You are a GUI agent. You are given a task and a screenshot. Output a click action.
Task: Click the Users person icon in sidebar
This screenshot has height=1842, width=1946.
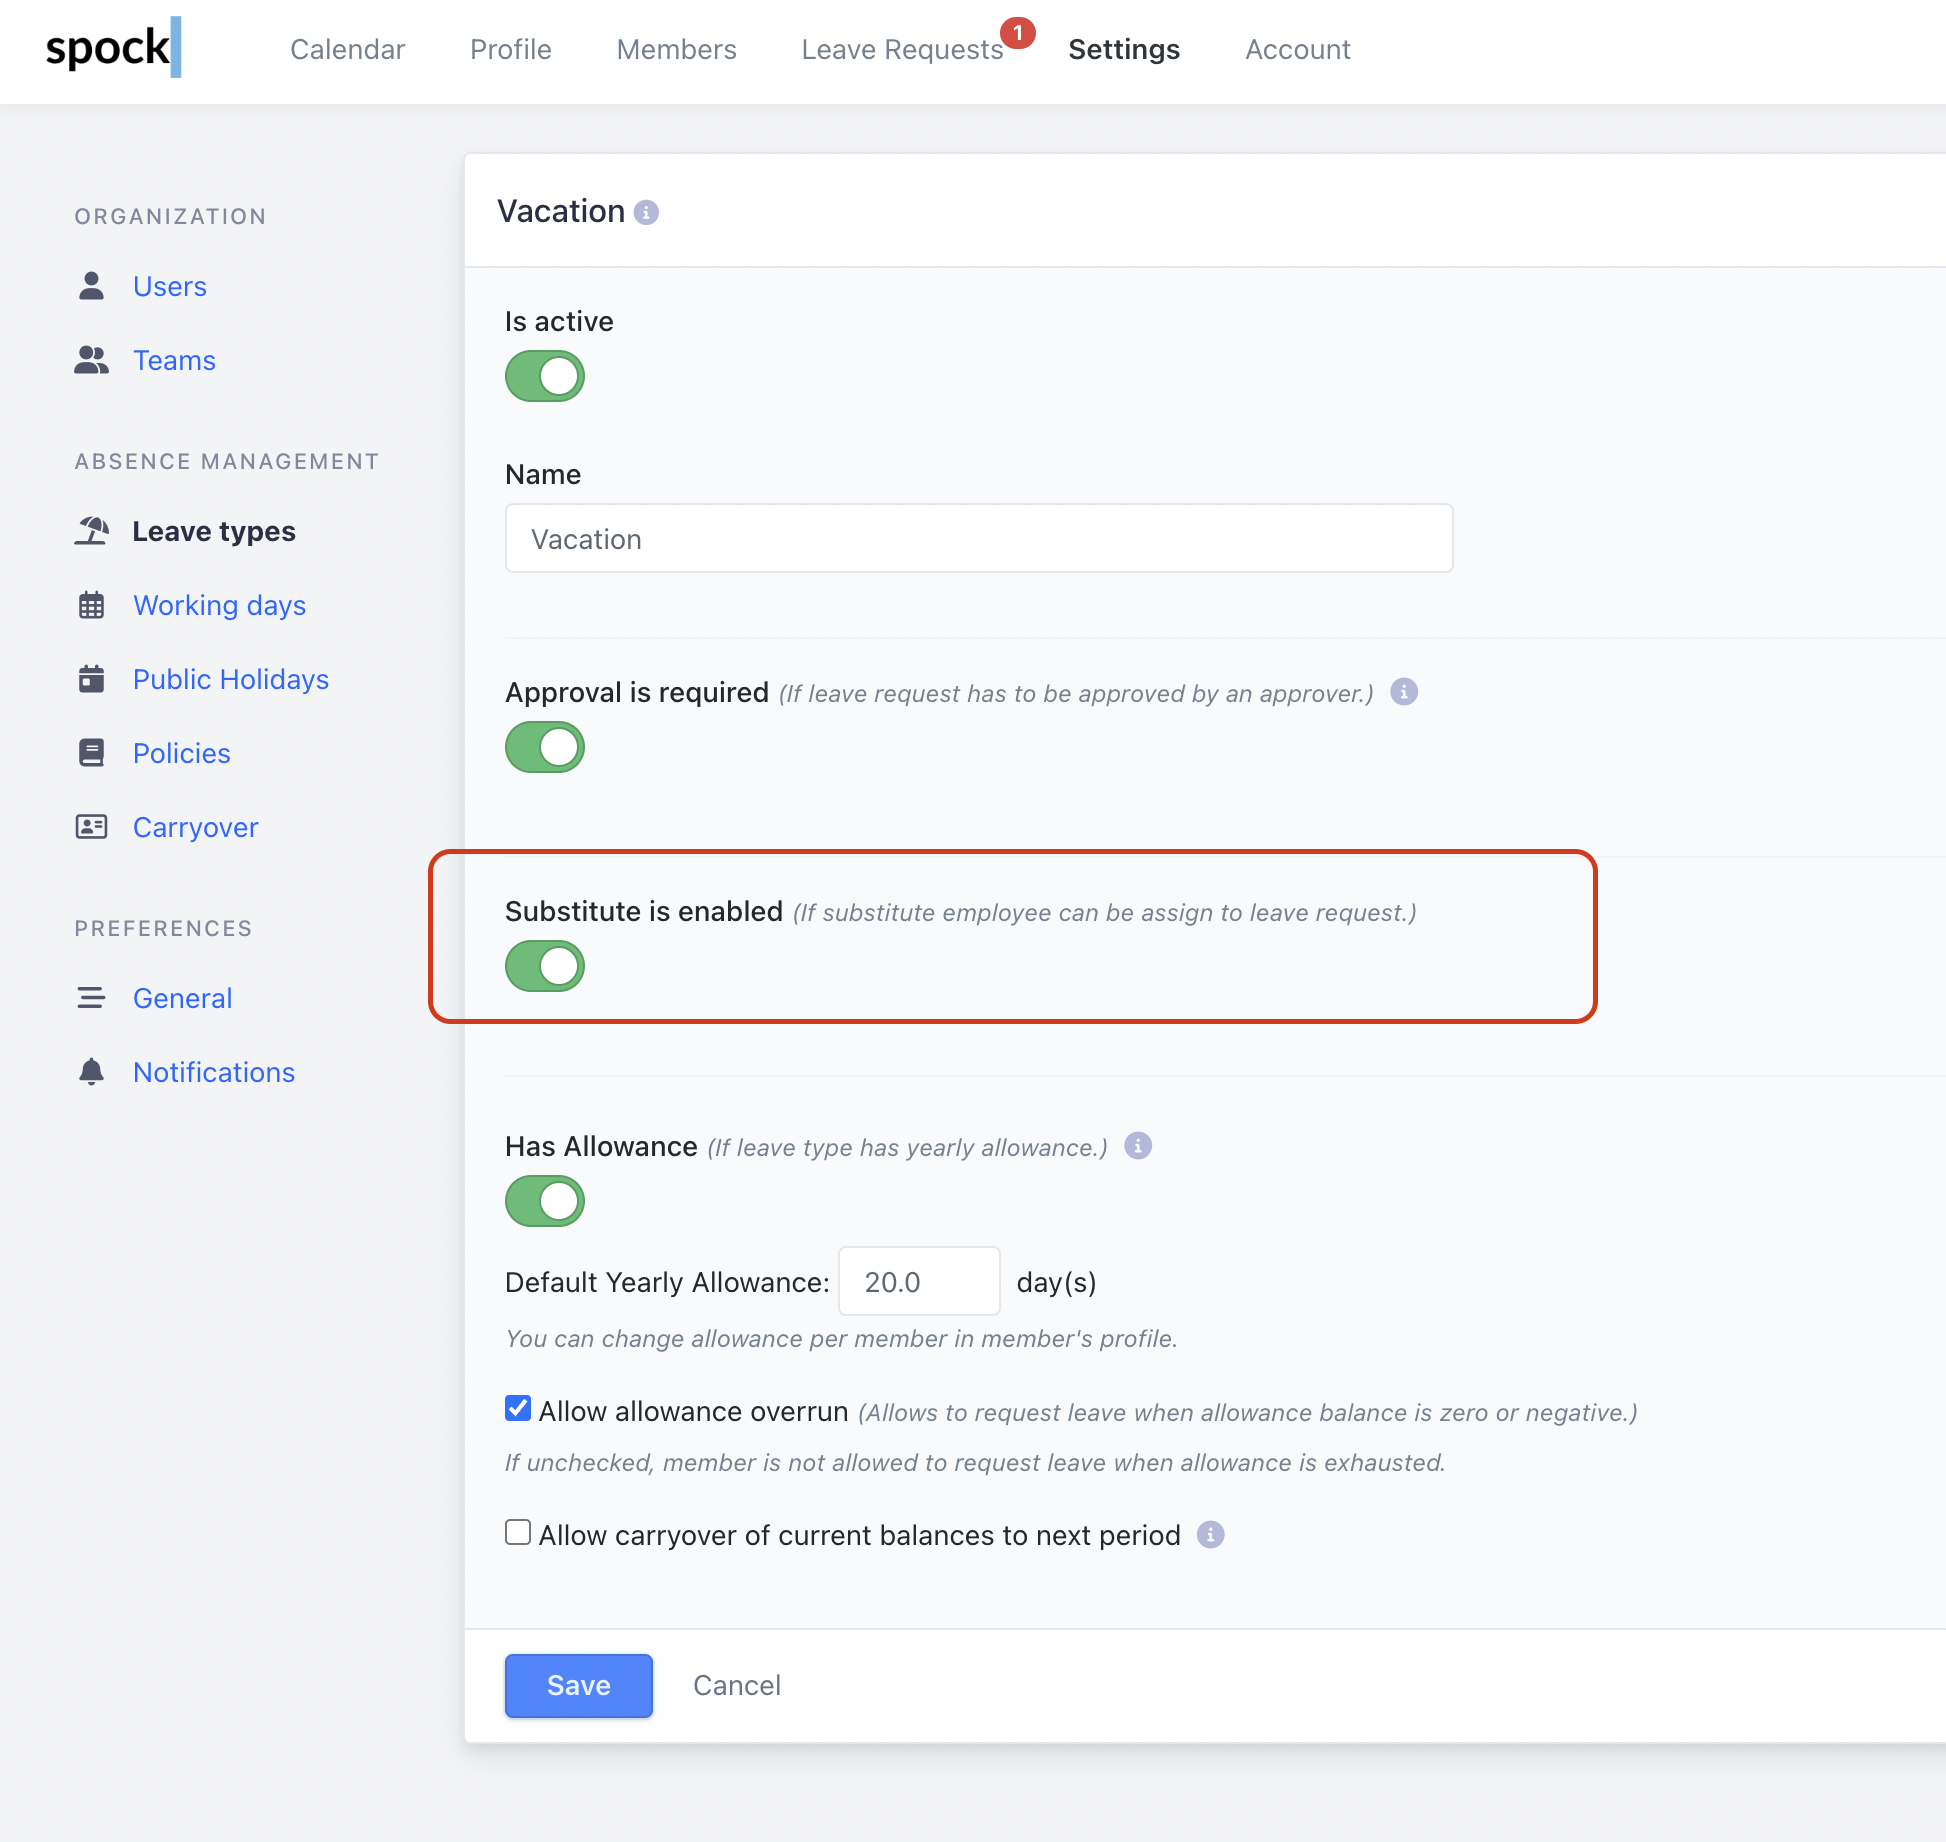[91, 286]
